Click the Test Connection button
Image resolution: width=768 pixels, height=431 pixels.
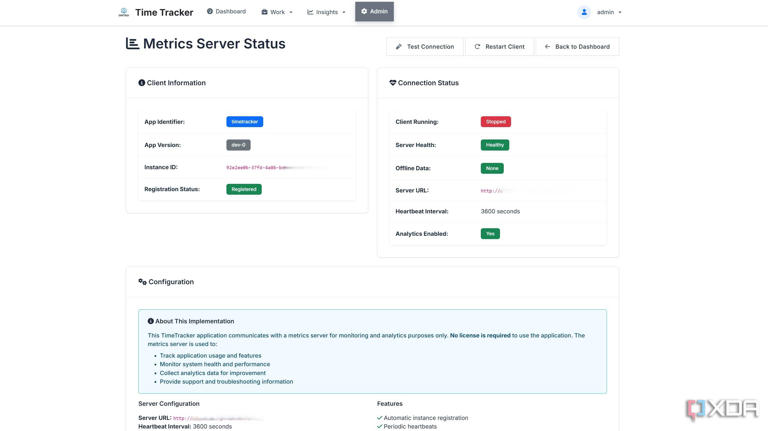point(425,47)
